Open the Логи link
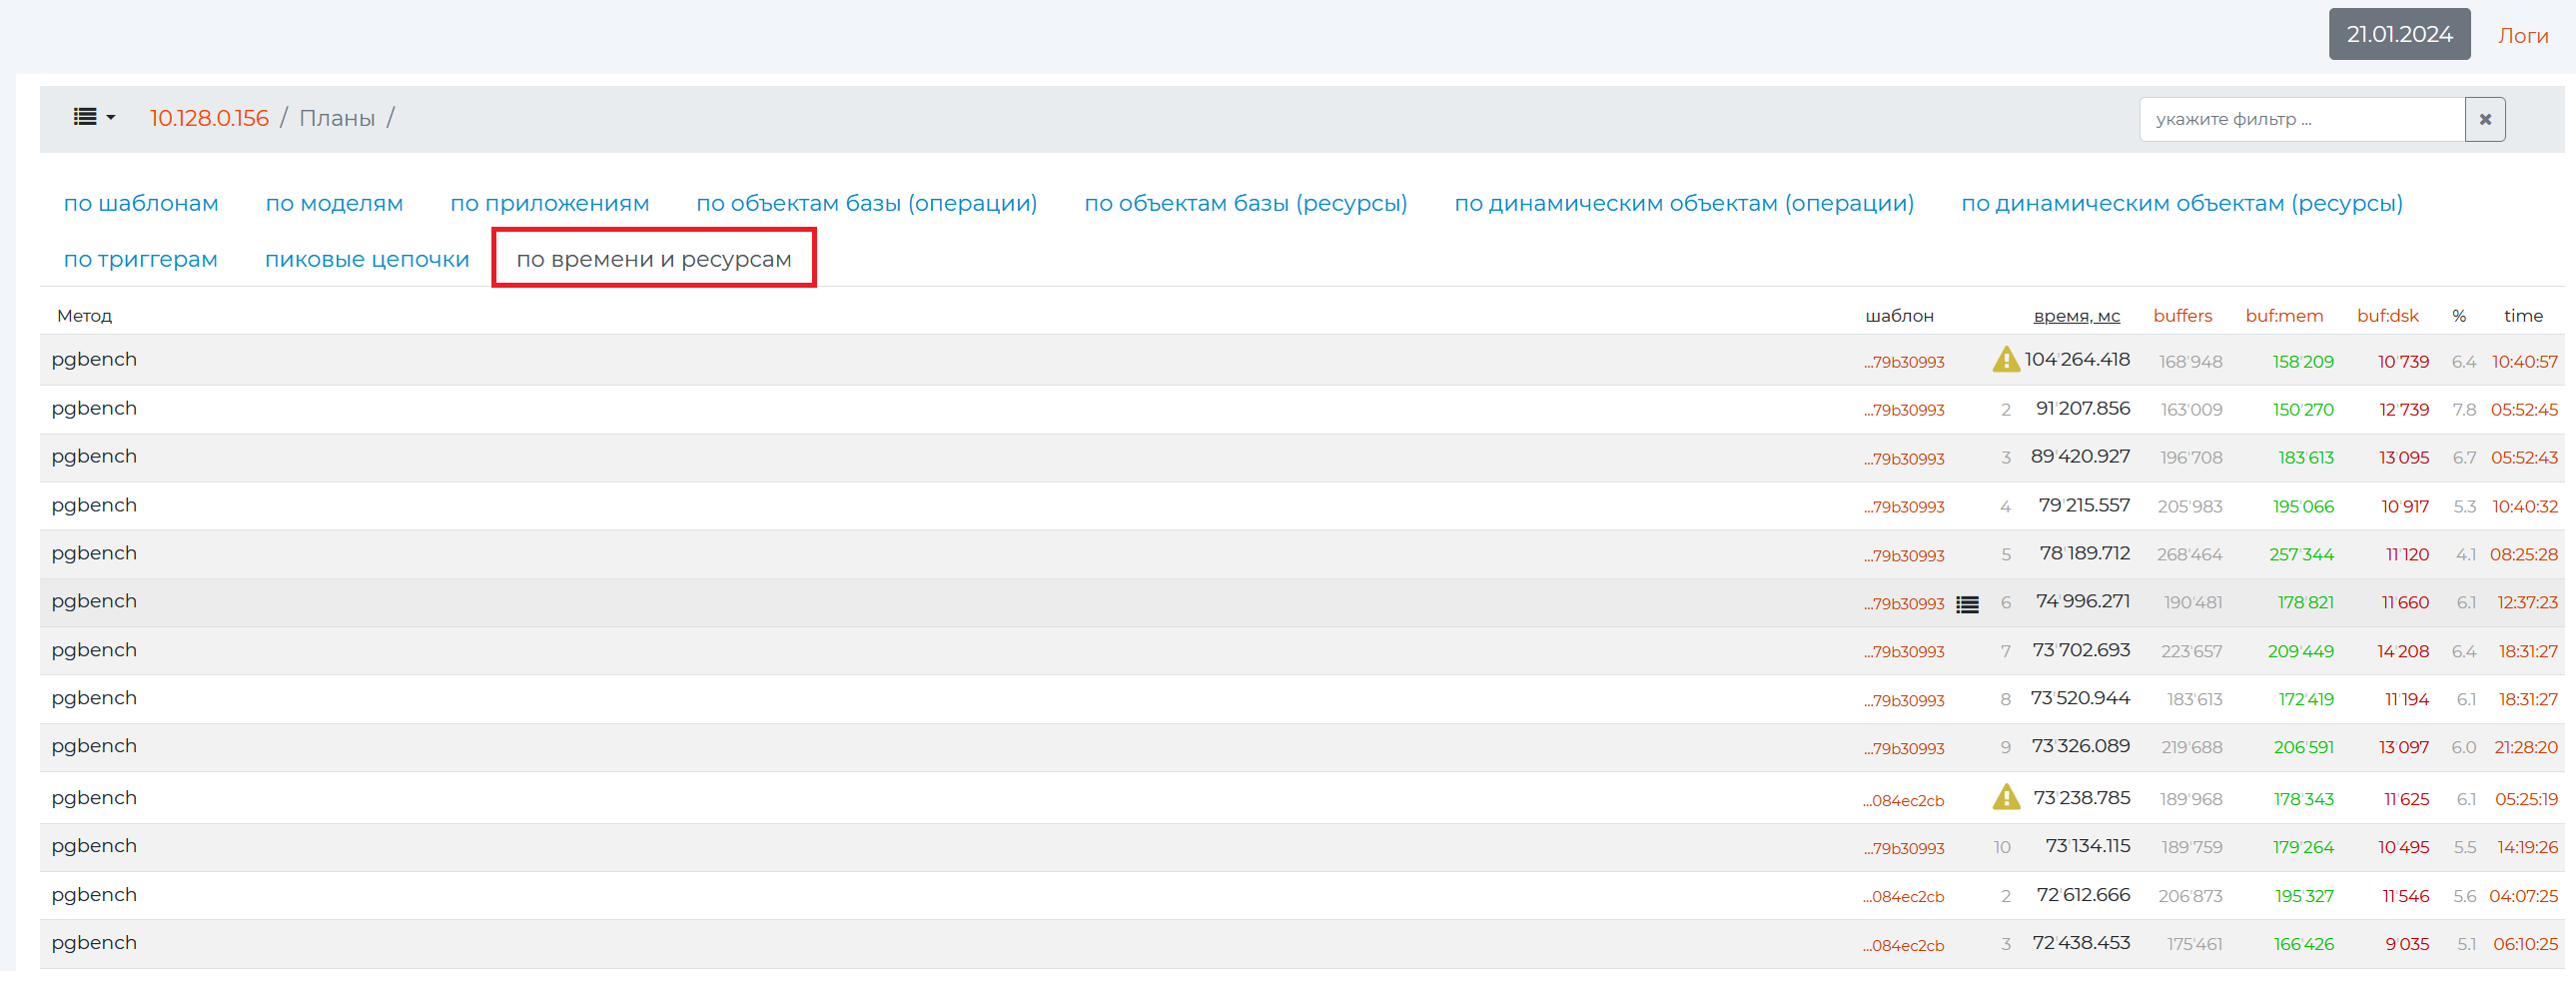Viewport: 2576px width, 983px height. pos(2522,36)
